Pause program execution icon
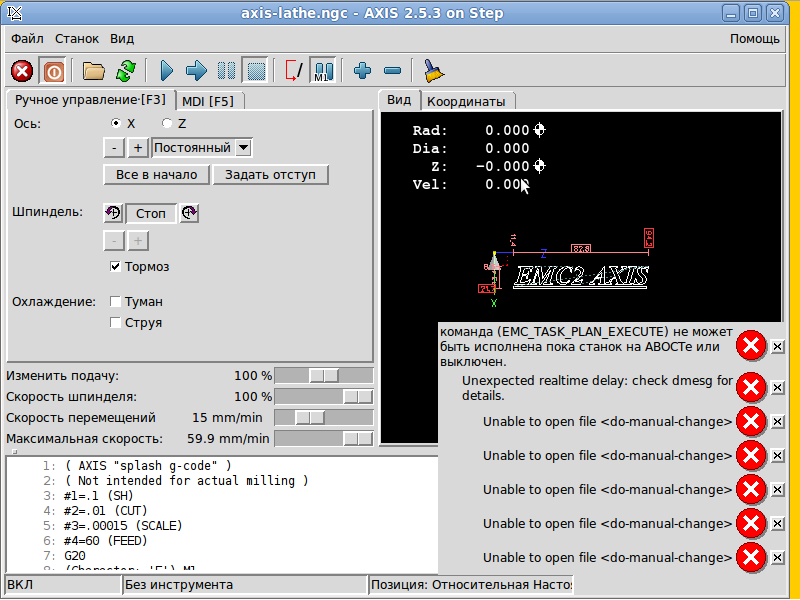 point(226,71)
